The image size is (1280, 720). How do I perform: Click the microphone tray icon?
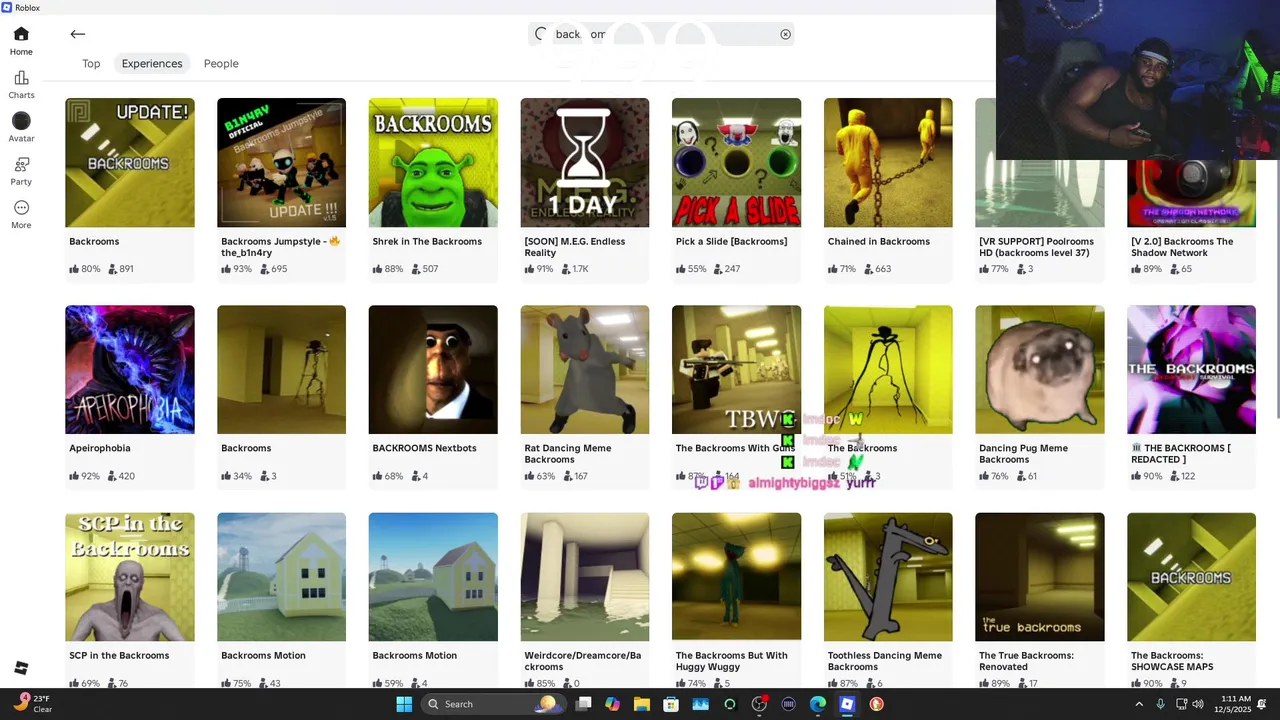pos(1160,704)
